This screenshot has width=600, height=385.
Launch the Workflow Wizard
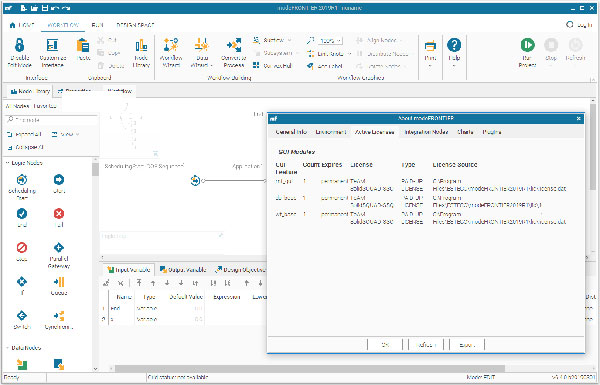click(x=171, y=53)
